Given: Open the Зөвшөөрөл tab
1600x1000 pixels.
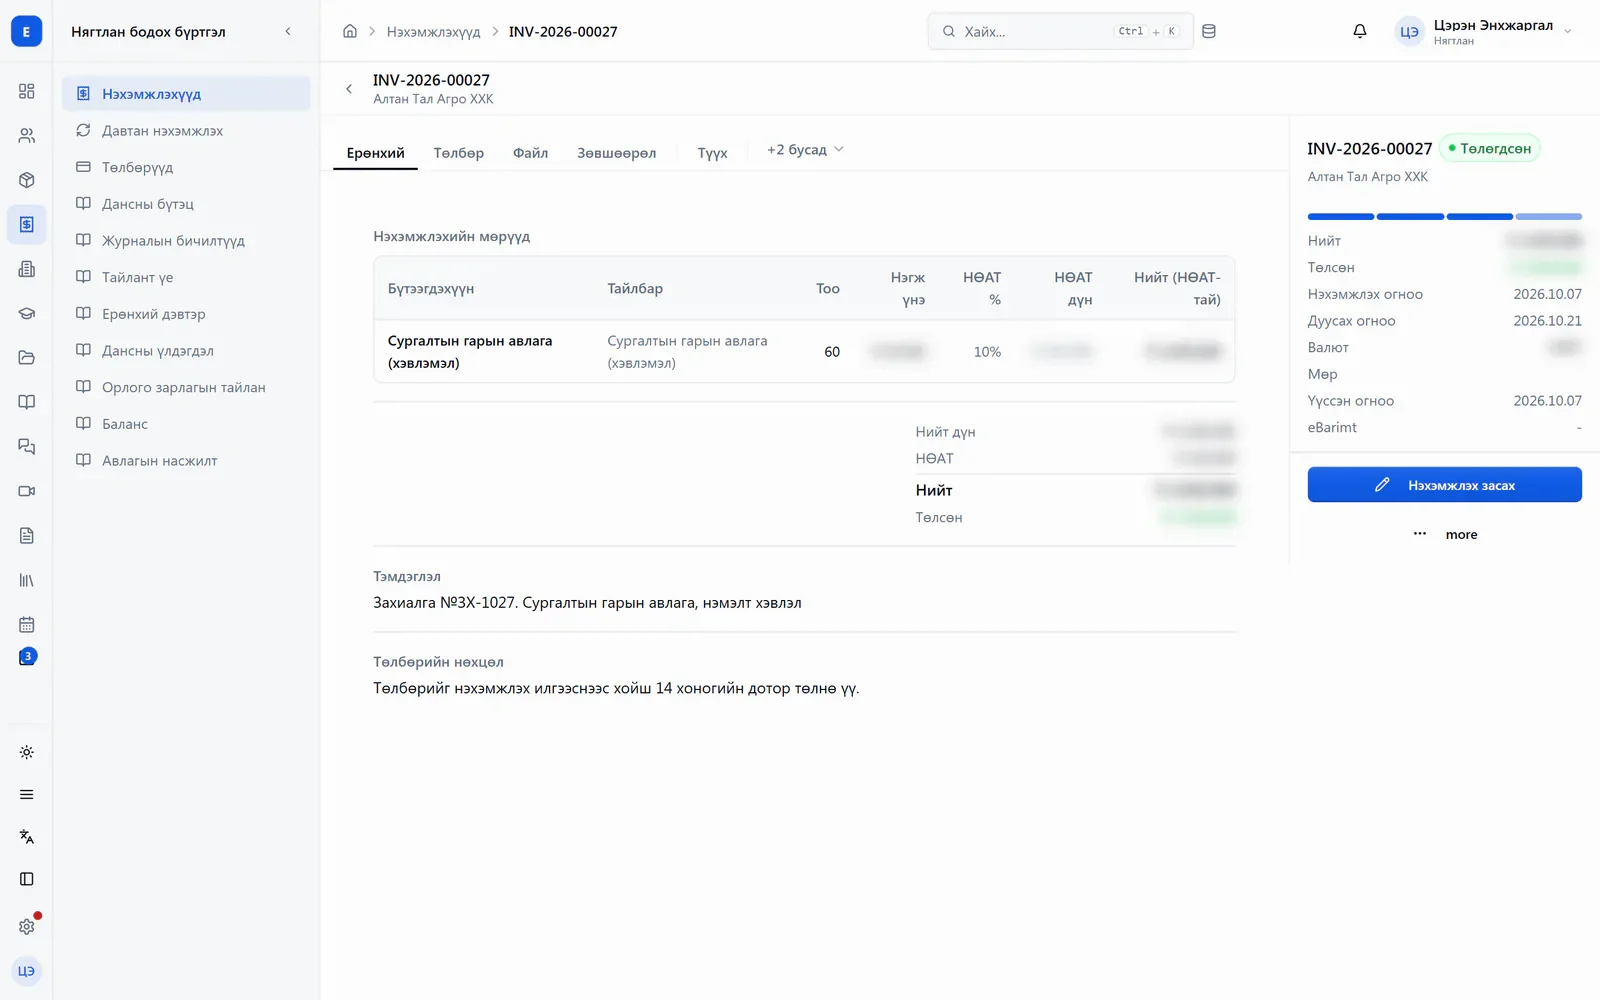Looking at the screenshot, I should (x=617, y=153).
